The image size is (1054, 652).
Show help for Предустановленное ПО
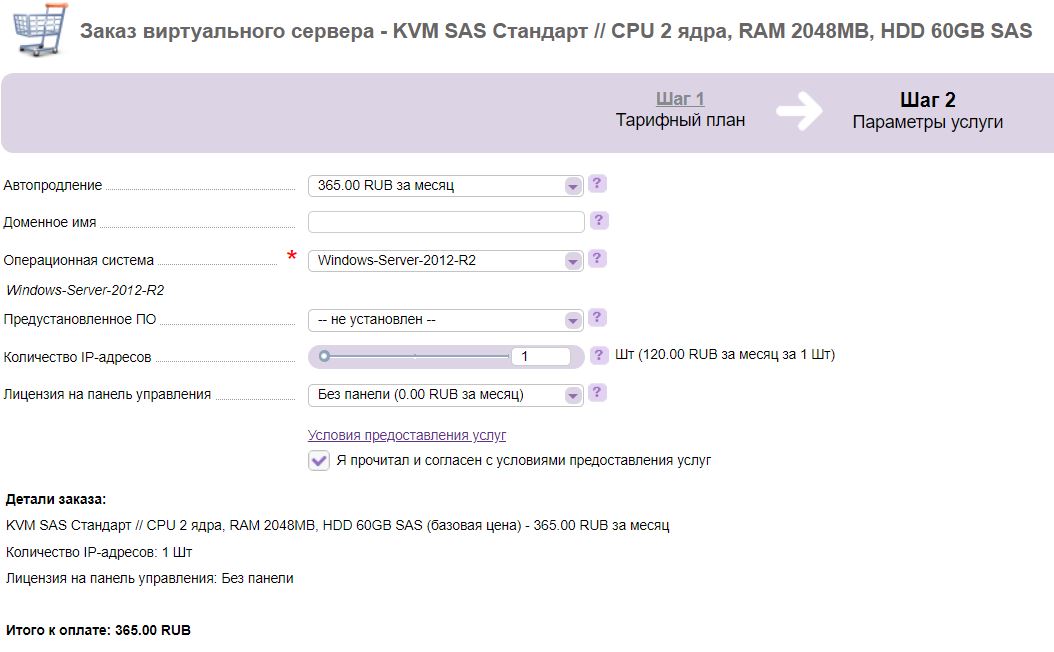pyautogui.click(x=597, y=318)
